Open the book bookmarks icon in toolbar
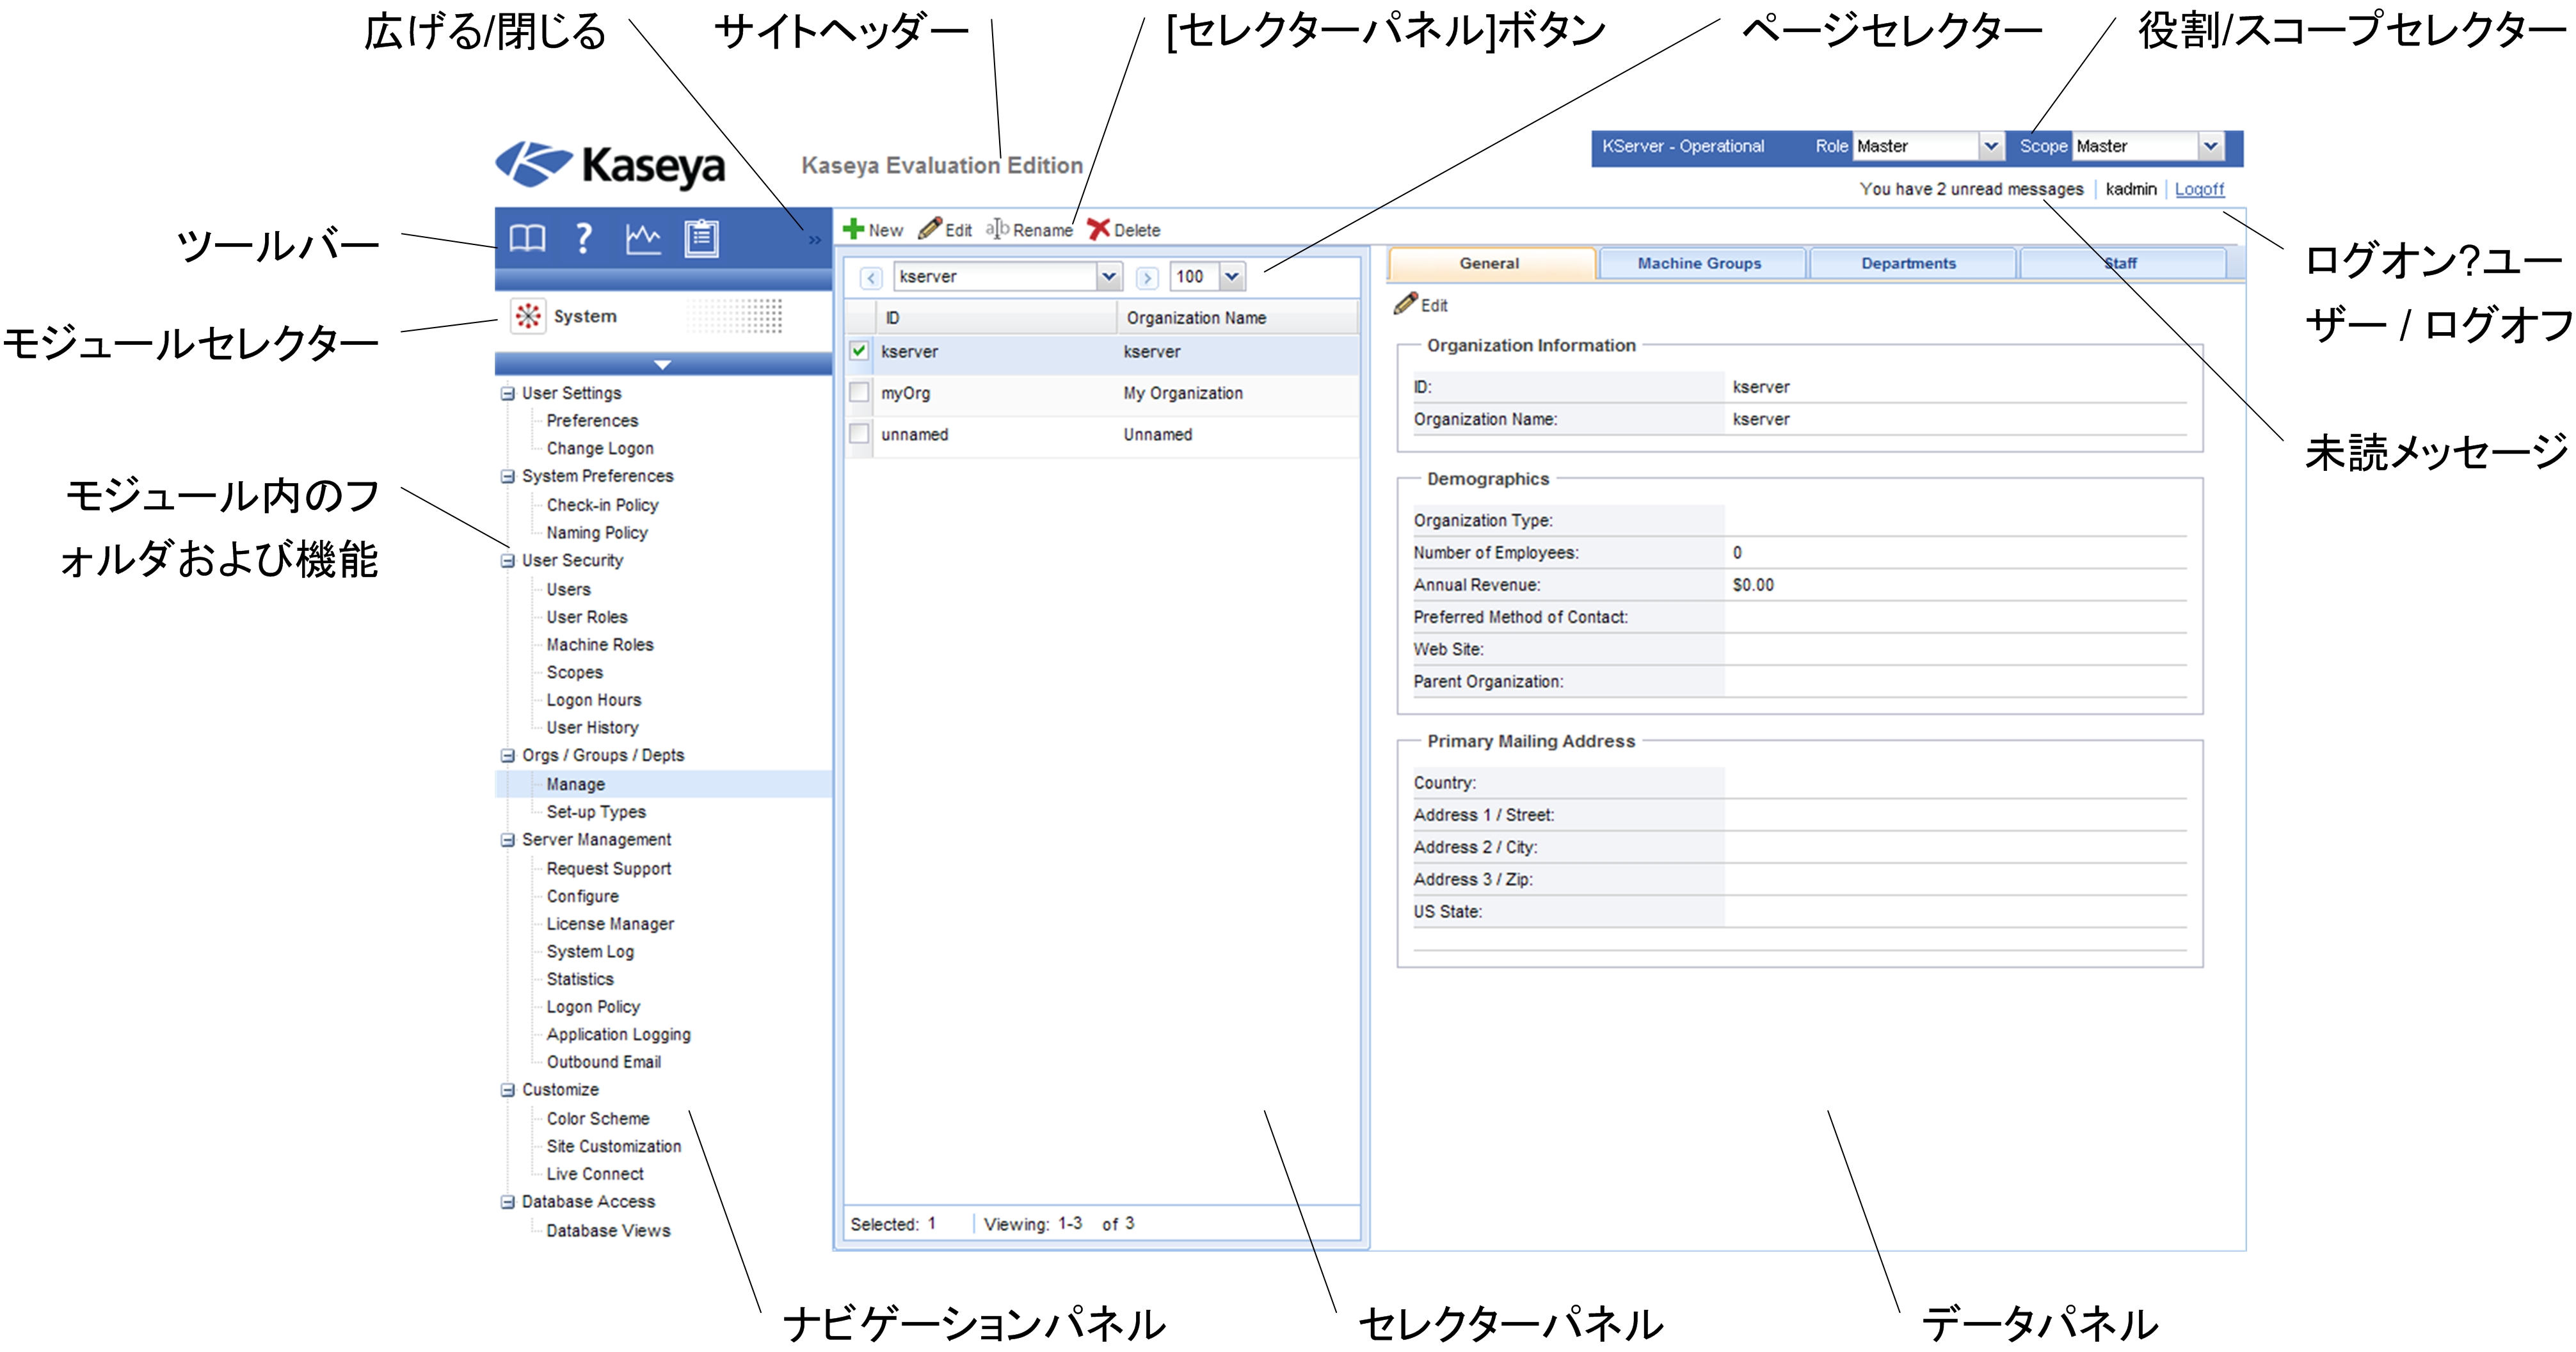This screenshot has height=1352, width=2576. pos(527,238)
